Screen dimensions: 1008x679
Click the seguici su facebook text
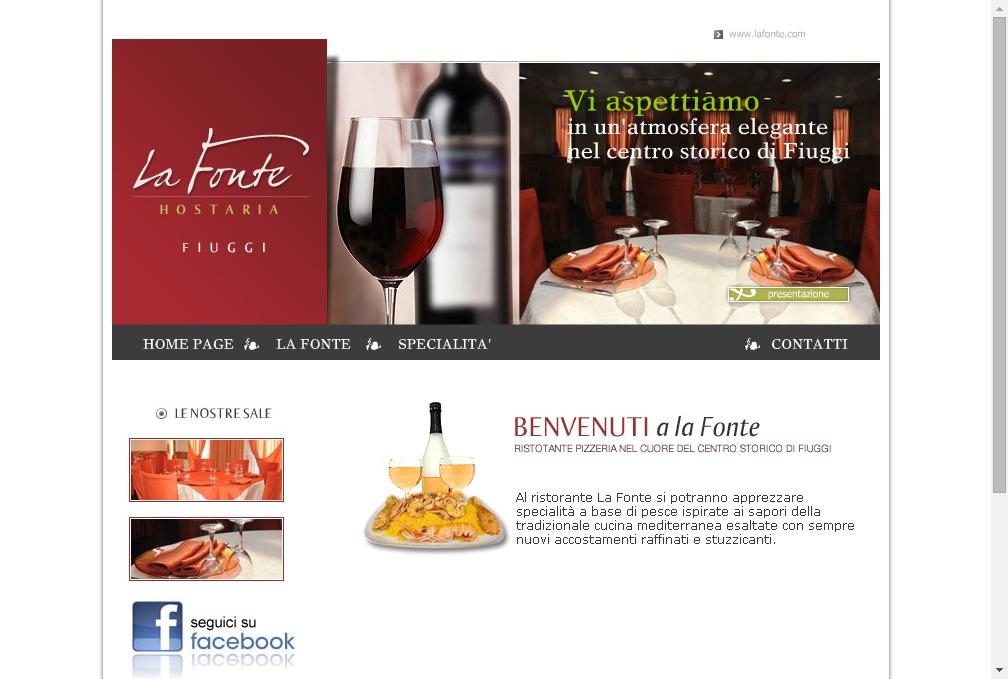[x=242, y=633]
